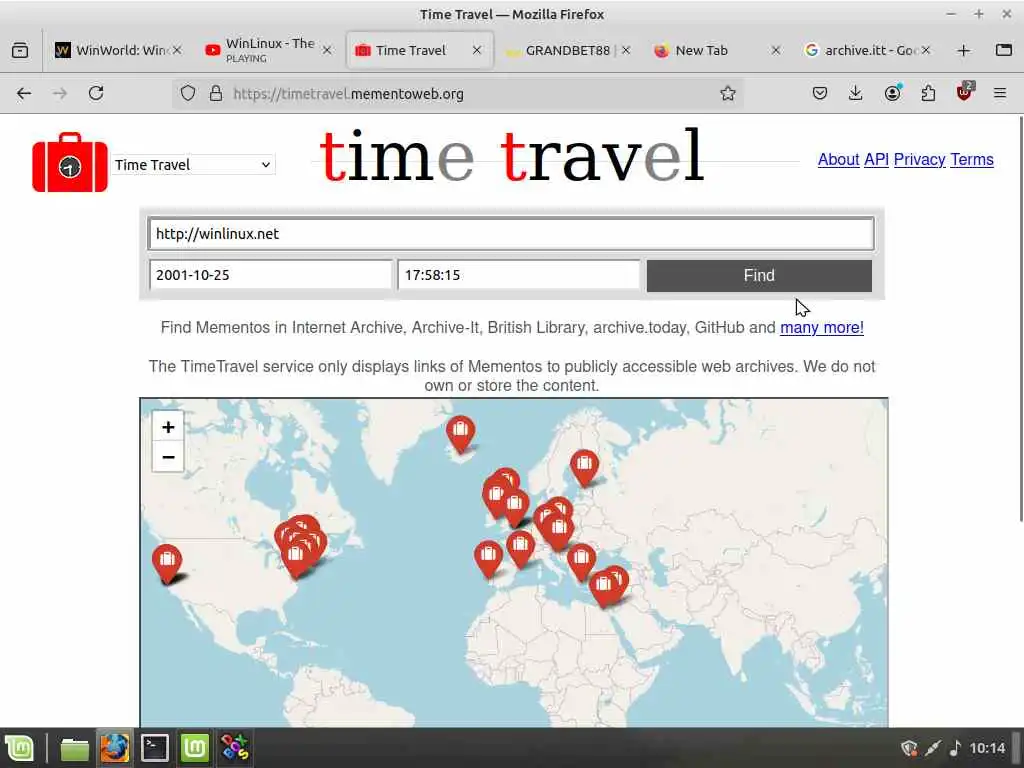Open the Linux Mint start menu
The image size is (1024, 768).
(x=20, y=748)
